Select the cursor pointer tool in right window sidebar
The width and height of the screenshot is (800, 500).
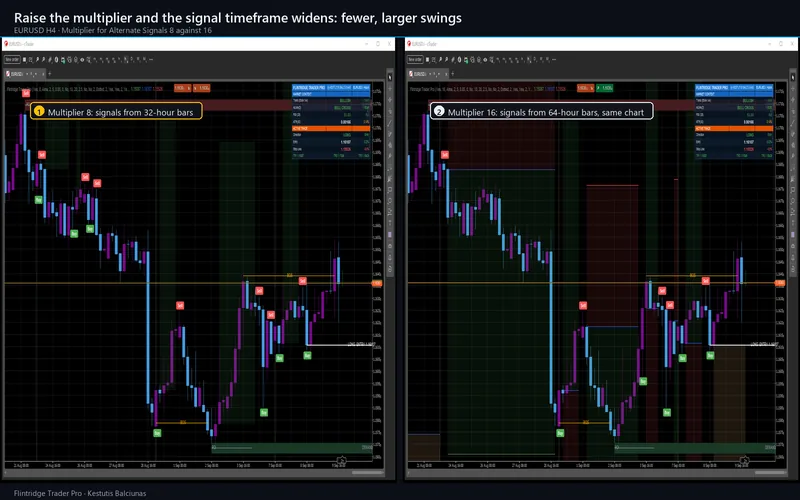pyautogui.click(x=793, y=78)
